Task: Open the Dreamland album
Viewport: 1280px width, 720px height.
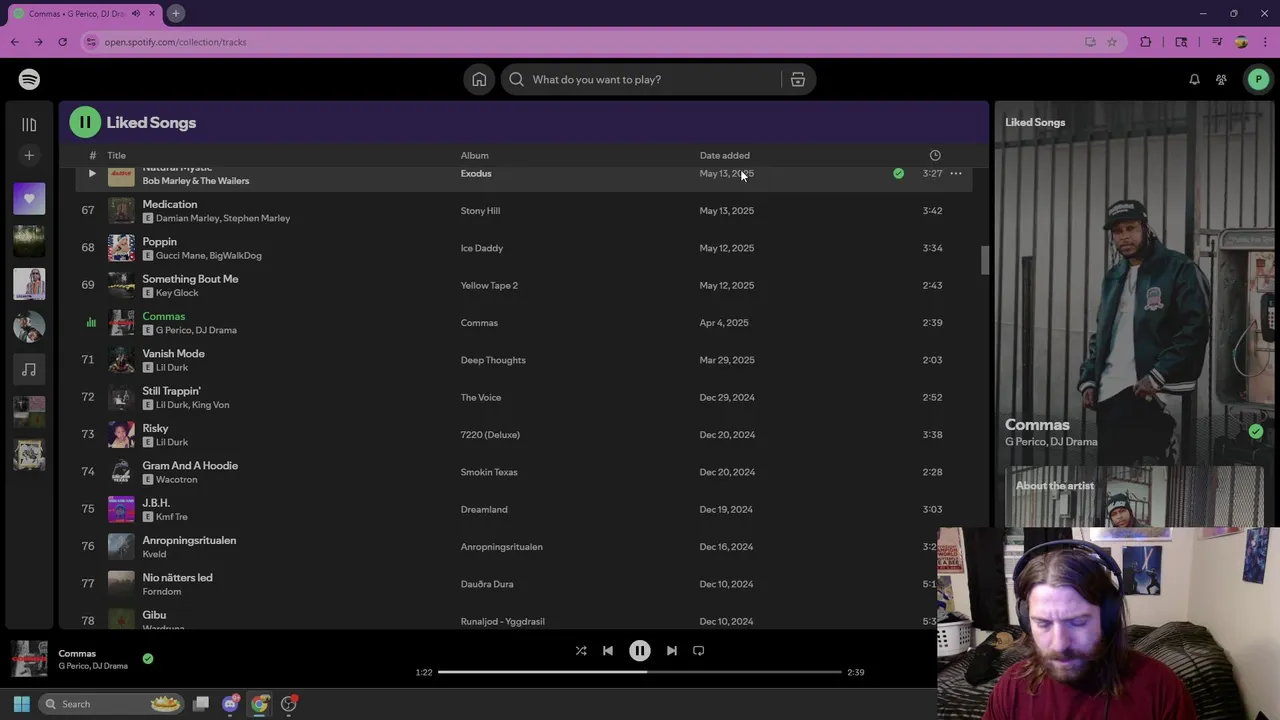Action: click(484, 509)
